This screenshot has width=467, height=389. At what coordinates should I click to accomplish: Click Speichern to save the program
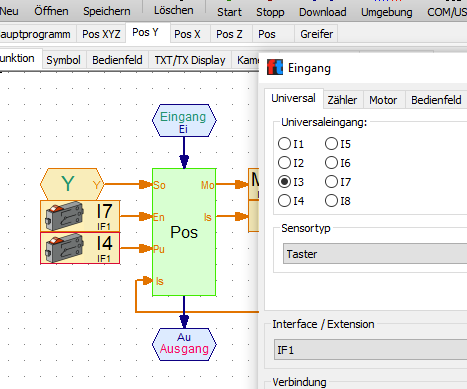pyautogui.click(x=107, y=11)
